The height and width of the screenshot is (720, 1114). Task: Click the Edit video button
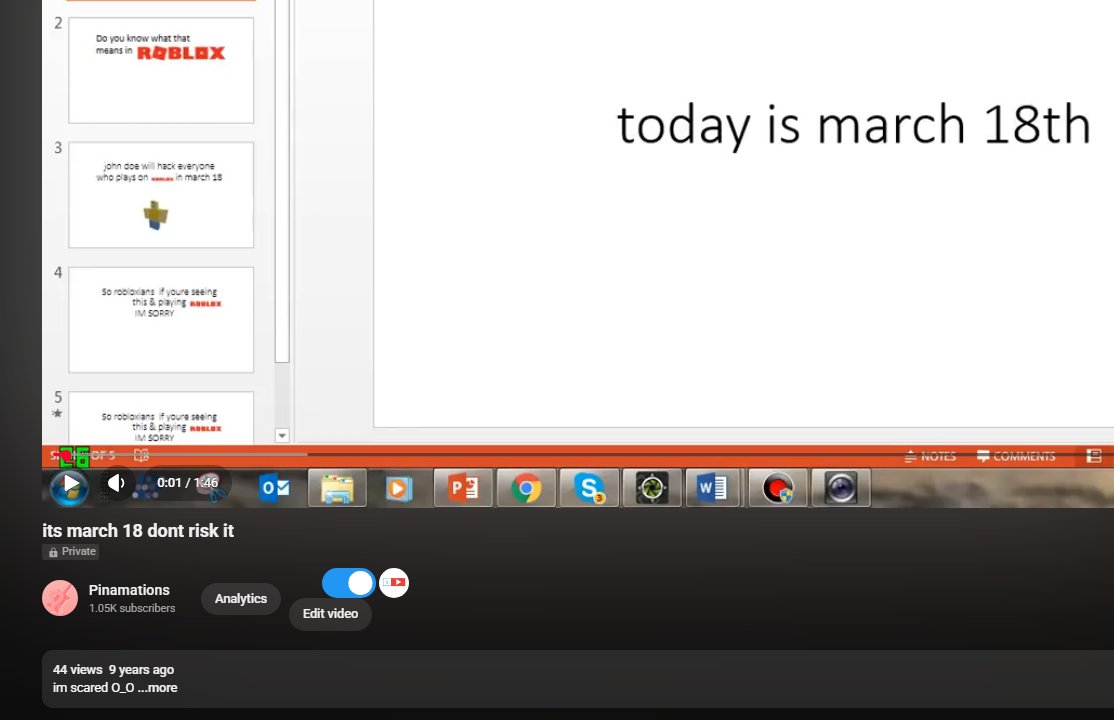pos(330,613)
